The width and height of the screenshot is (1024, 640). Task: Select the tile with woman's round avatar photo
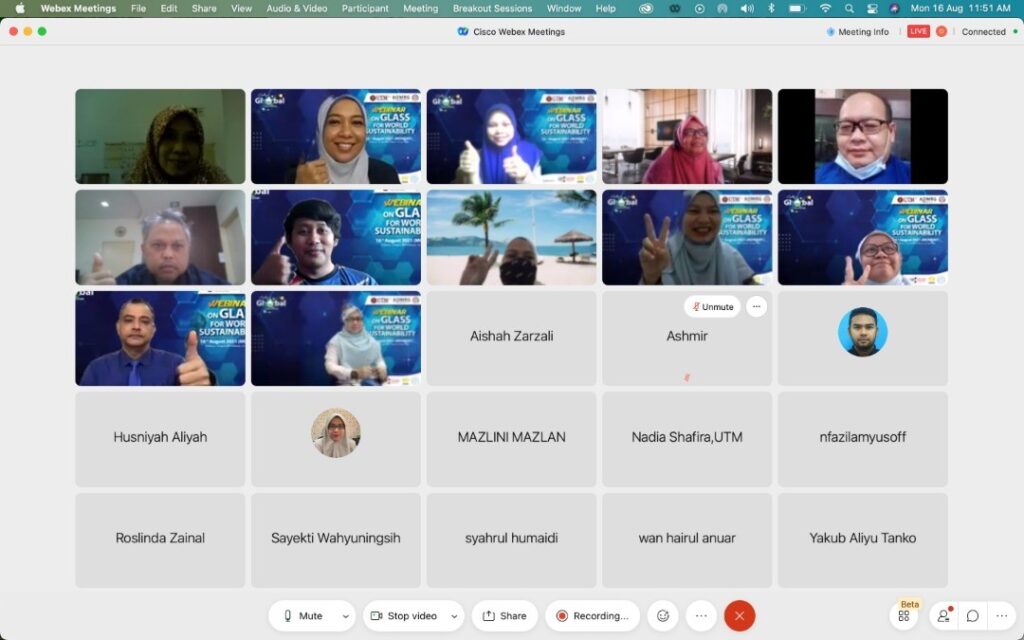coord(336,439)
